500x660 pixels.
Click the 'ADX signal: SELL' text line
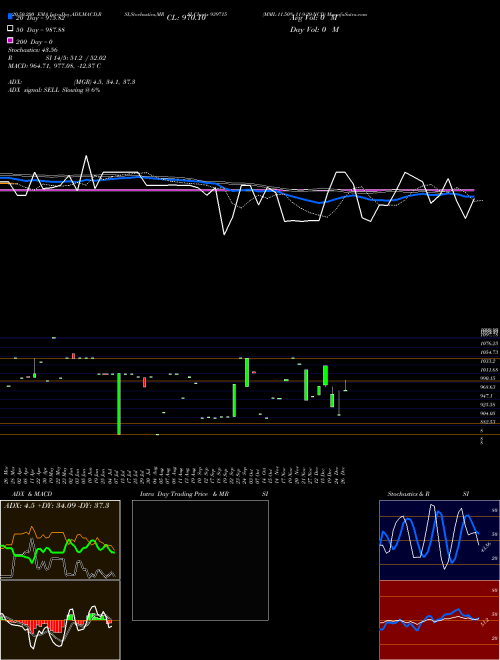(54, 90)
